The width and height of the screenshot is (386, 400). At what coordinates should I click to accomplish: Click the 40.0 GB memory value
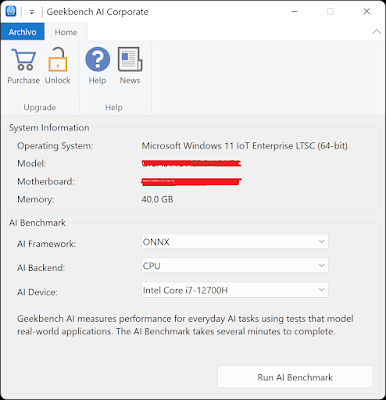157,199
